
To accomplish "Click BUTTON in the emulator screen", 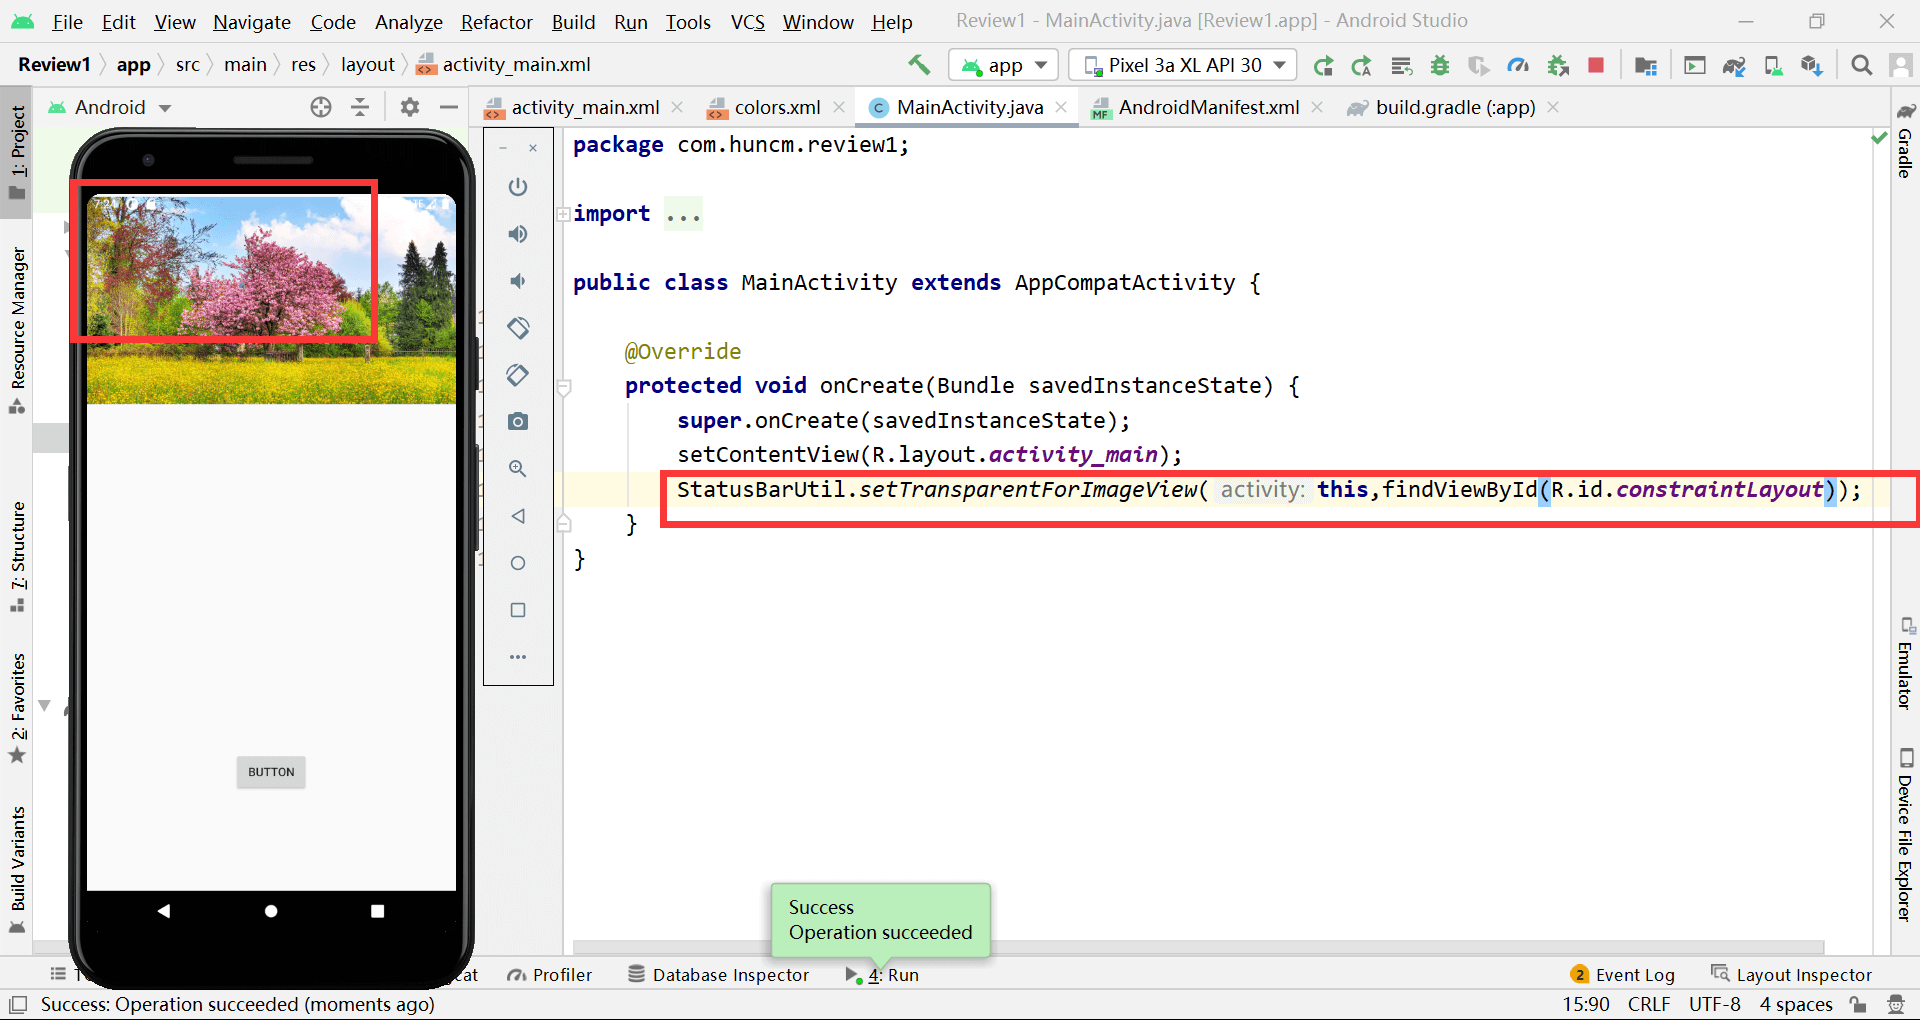I will tap(271, 772).
